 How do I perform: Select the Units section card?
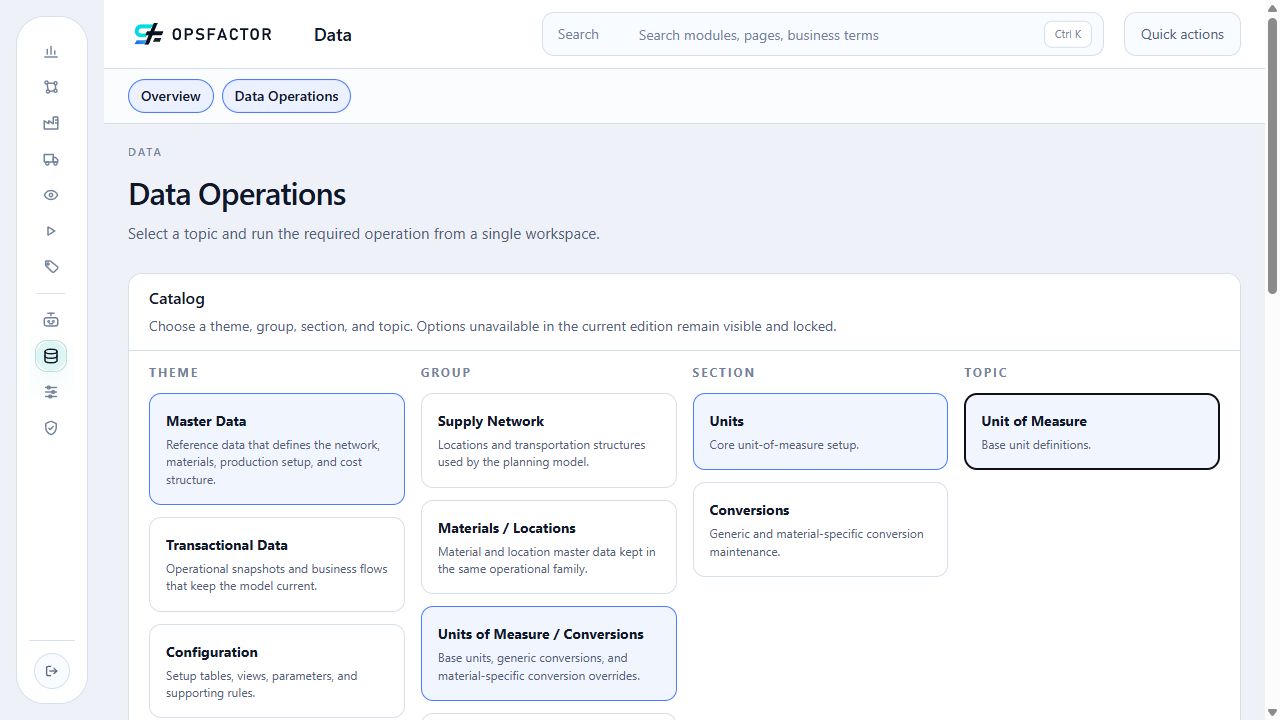(x=820, y=431)
